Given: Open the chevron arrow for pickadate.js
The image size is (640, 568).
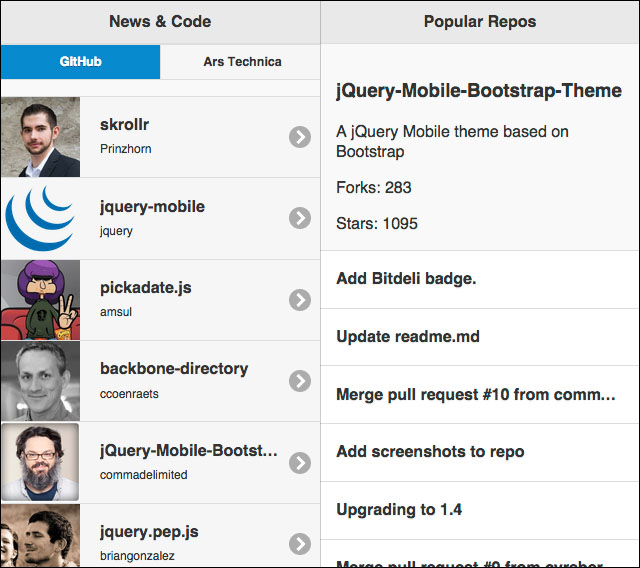Looking at the screenshot, I should 300,300.
